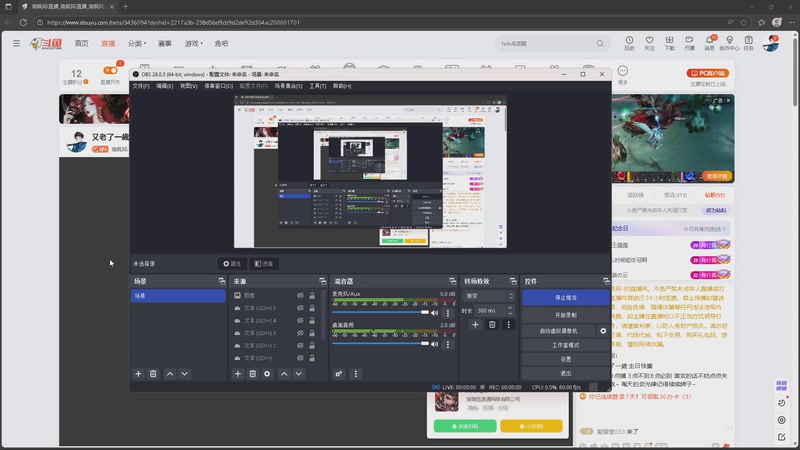Move source down in Sources panel
800x450 pixels.
pyautogui.click(x=299, y=374)
